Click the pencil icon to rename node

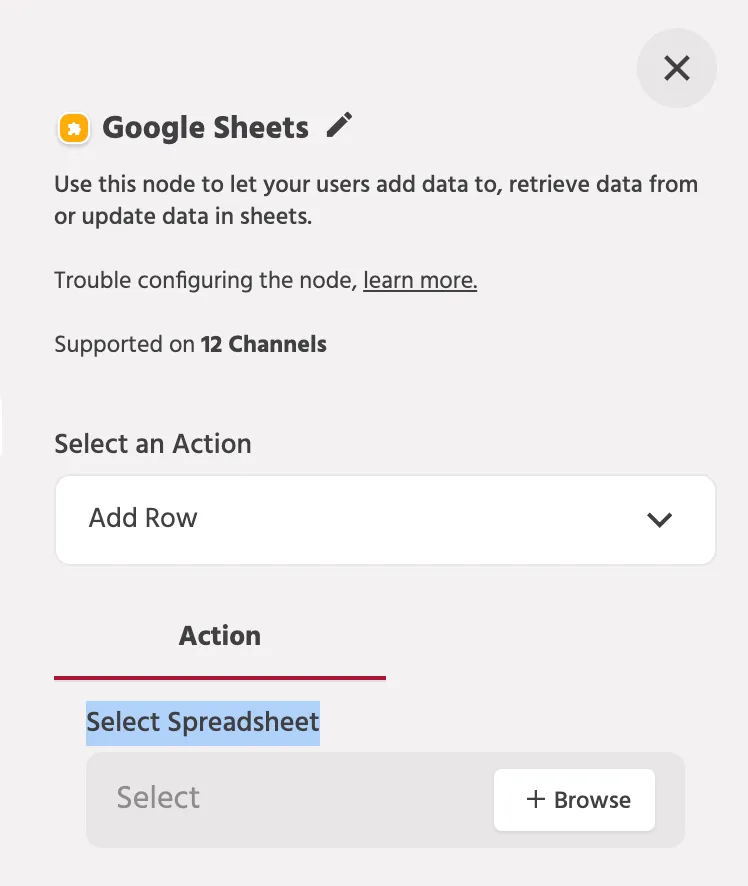(x=339, y=125)
